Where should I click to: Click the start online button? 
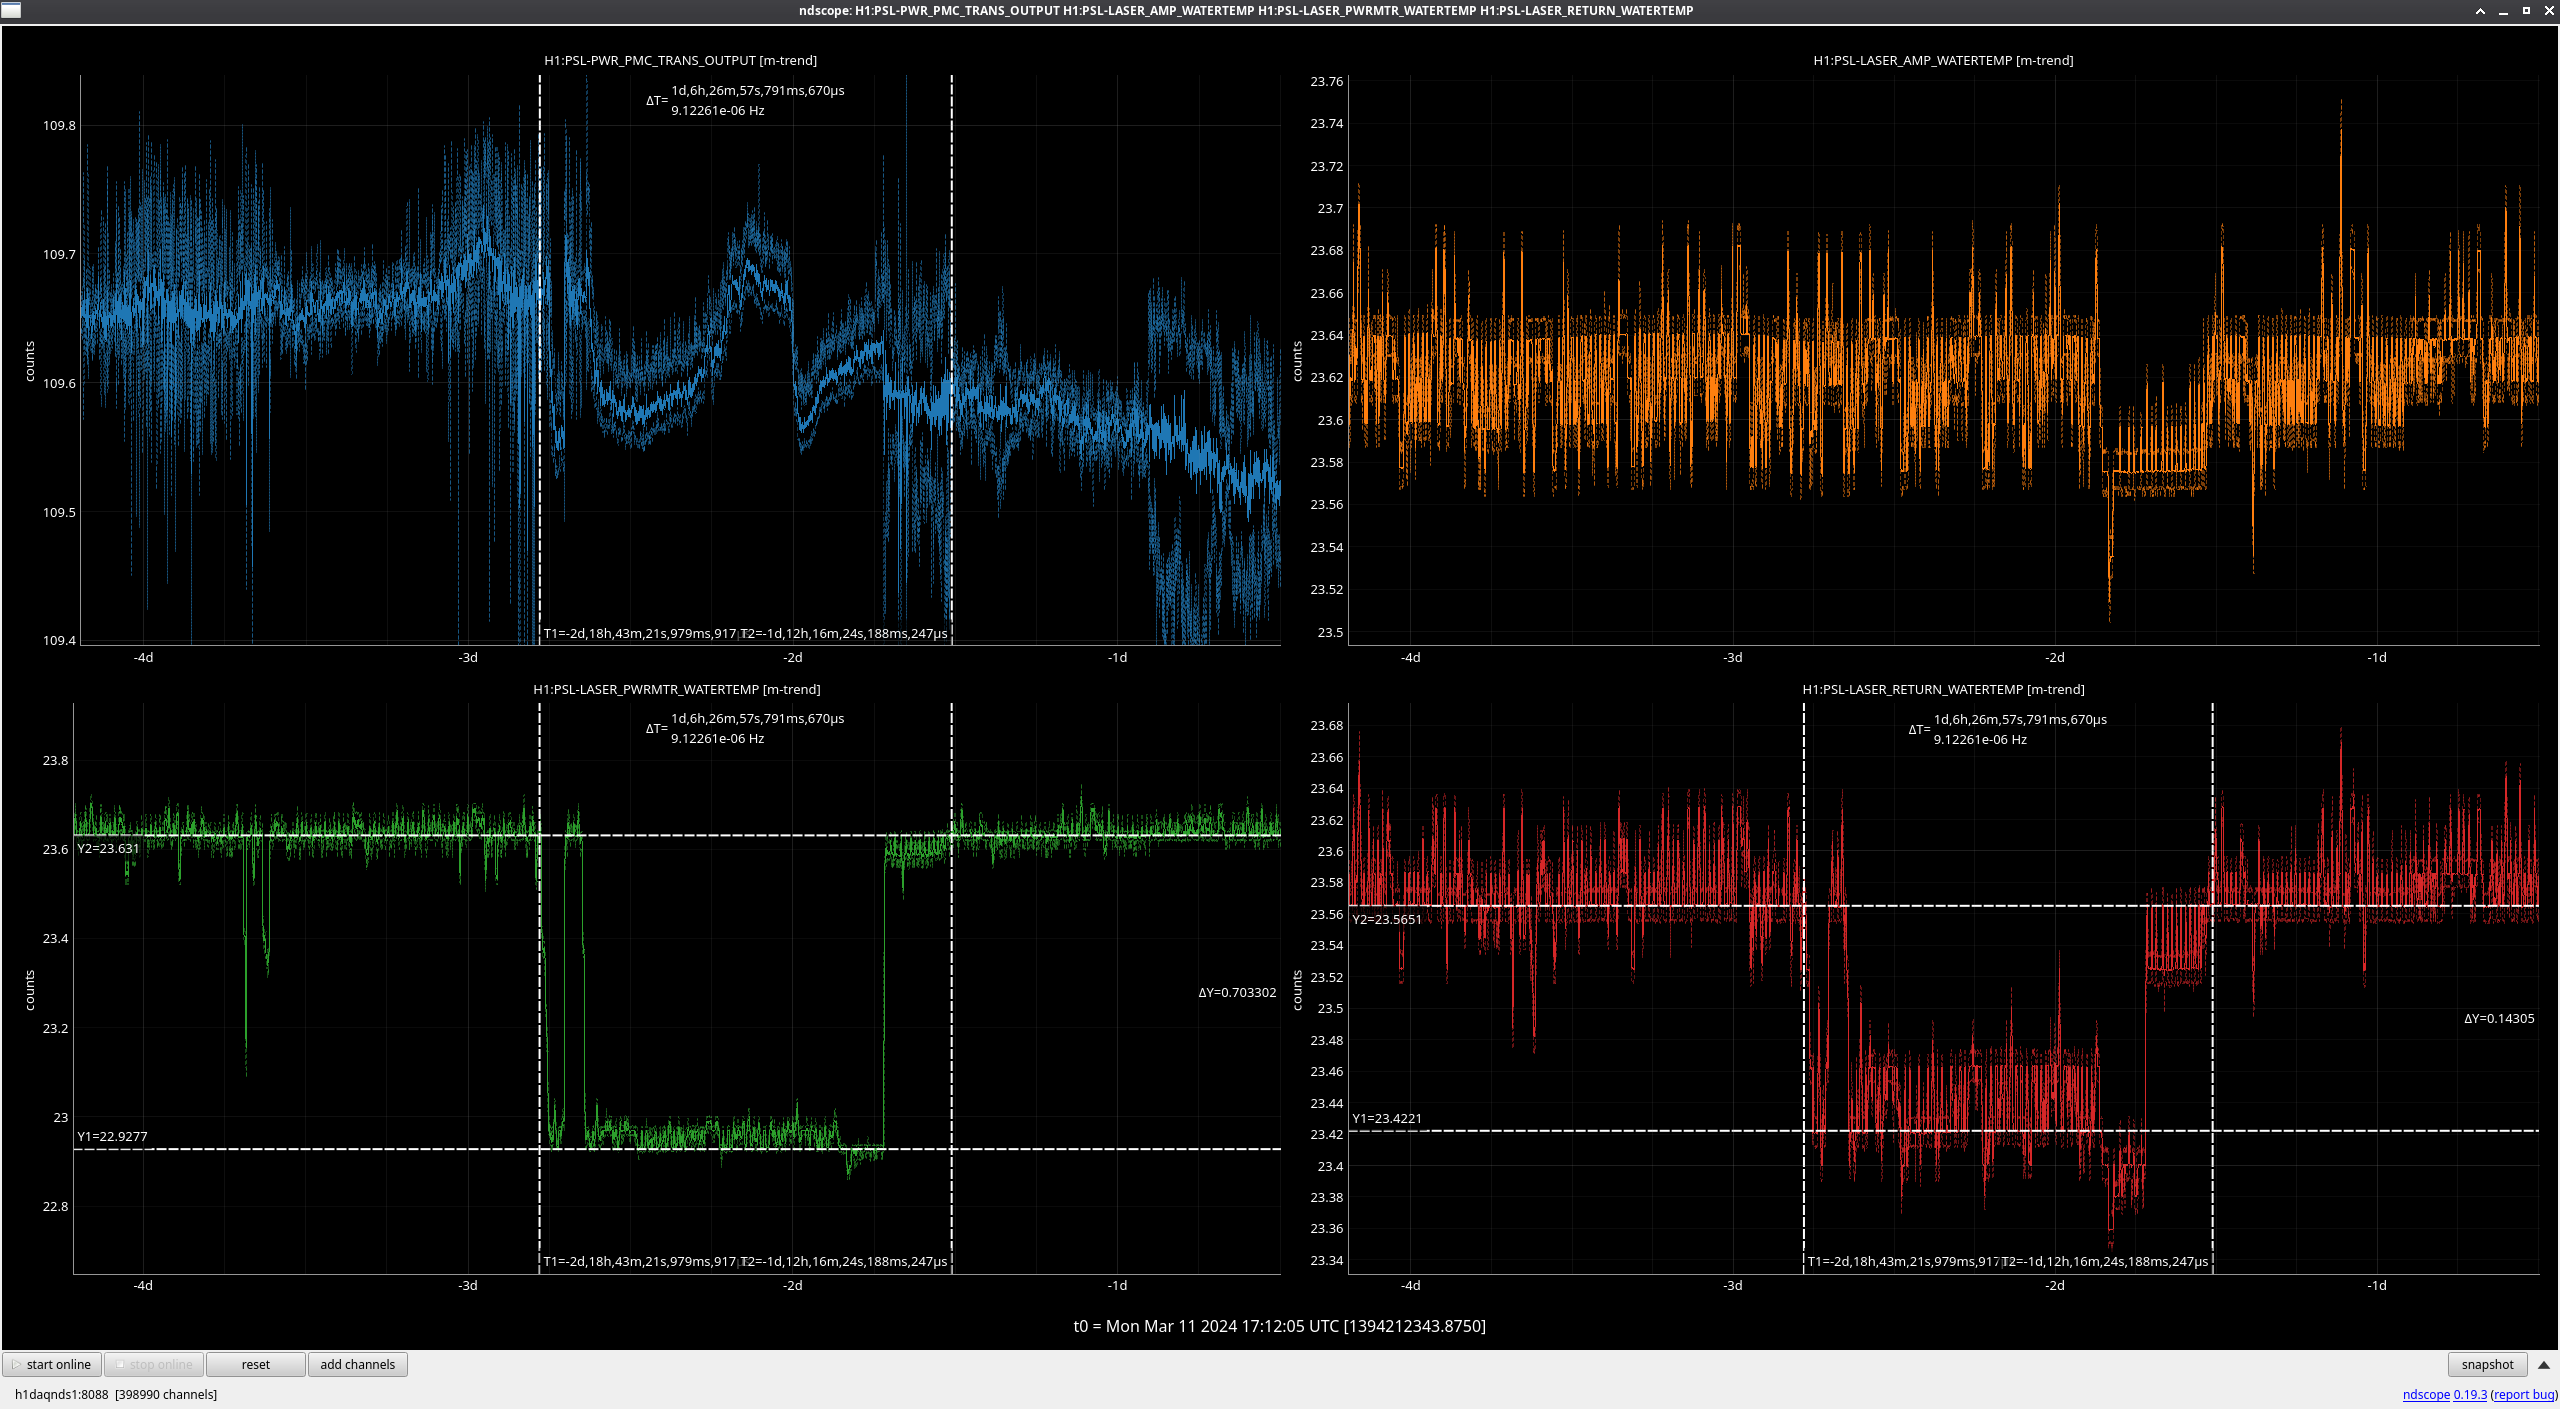(x=52, y=1364)
